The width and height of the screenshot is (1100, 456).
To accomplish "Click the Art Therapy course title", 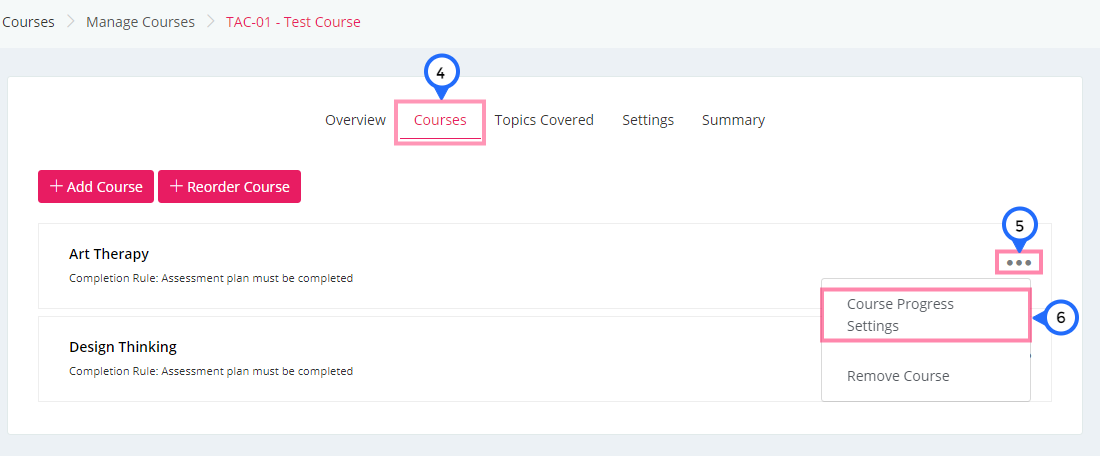I will [109, 254].
